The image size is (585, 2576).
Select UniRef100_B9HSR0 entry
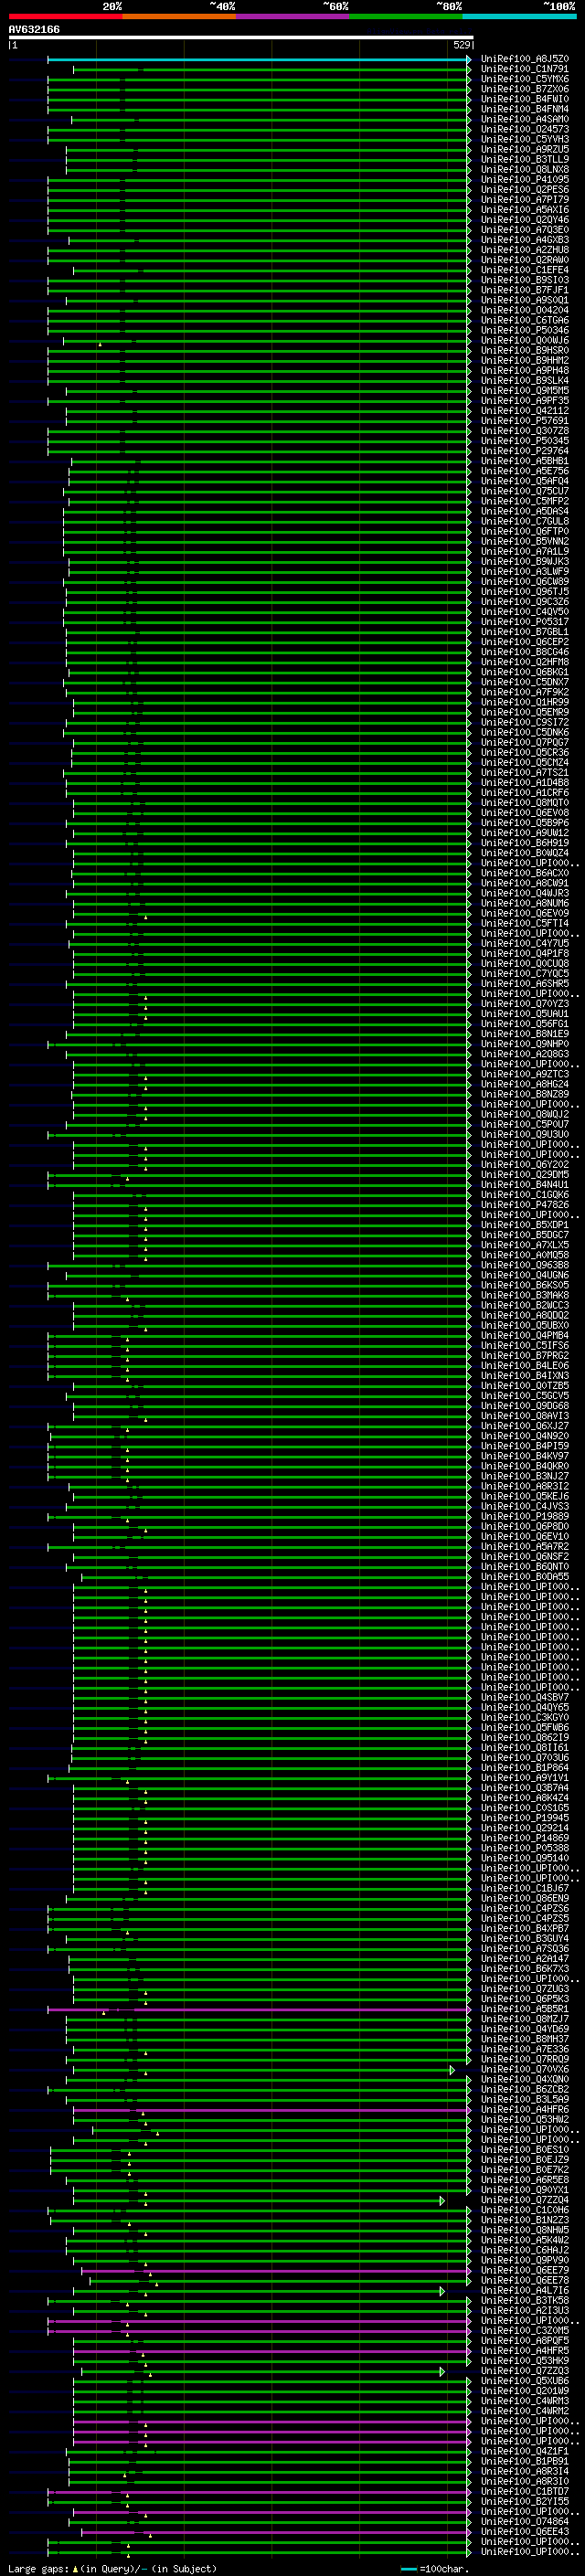pos(525,350)
